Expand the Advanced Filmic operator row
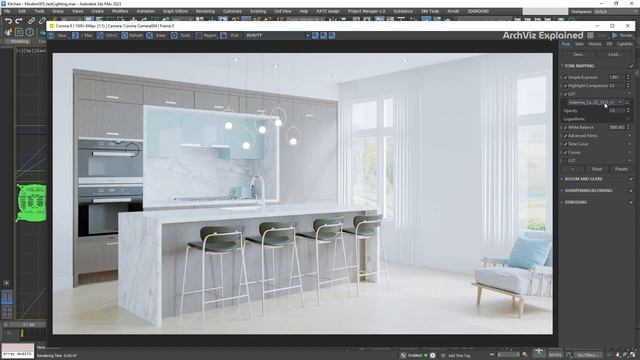 (629, 136)
